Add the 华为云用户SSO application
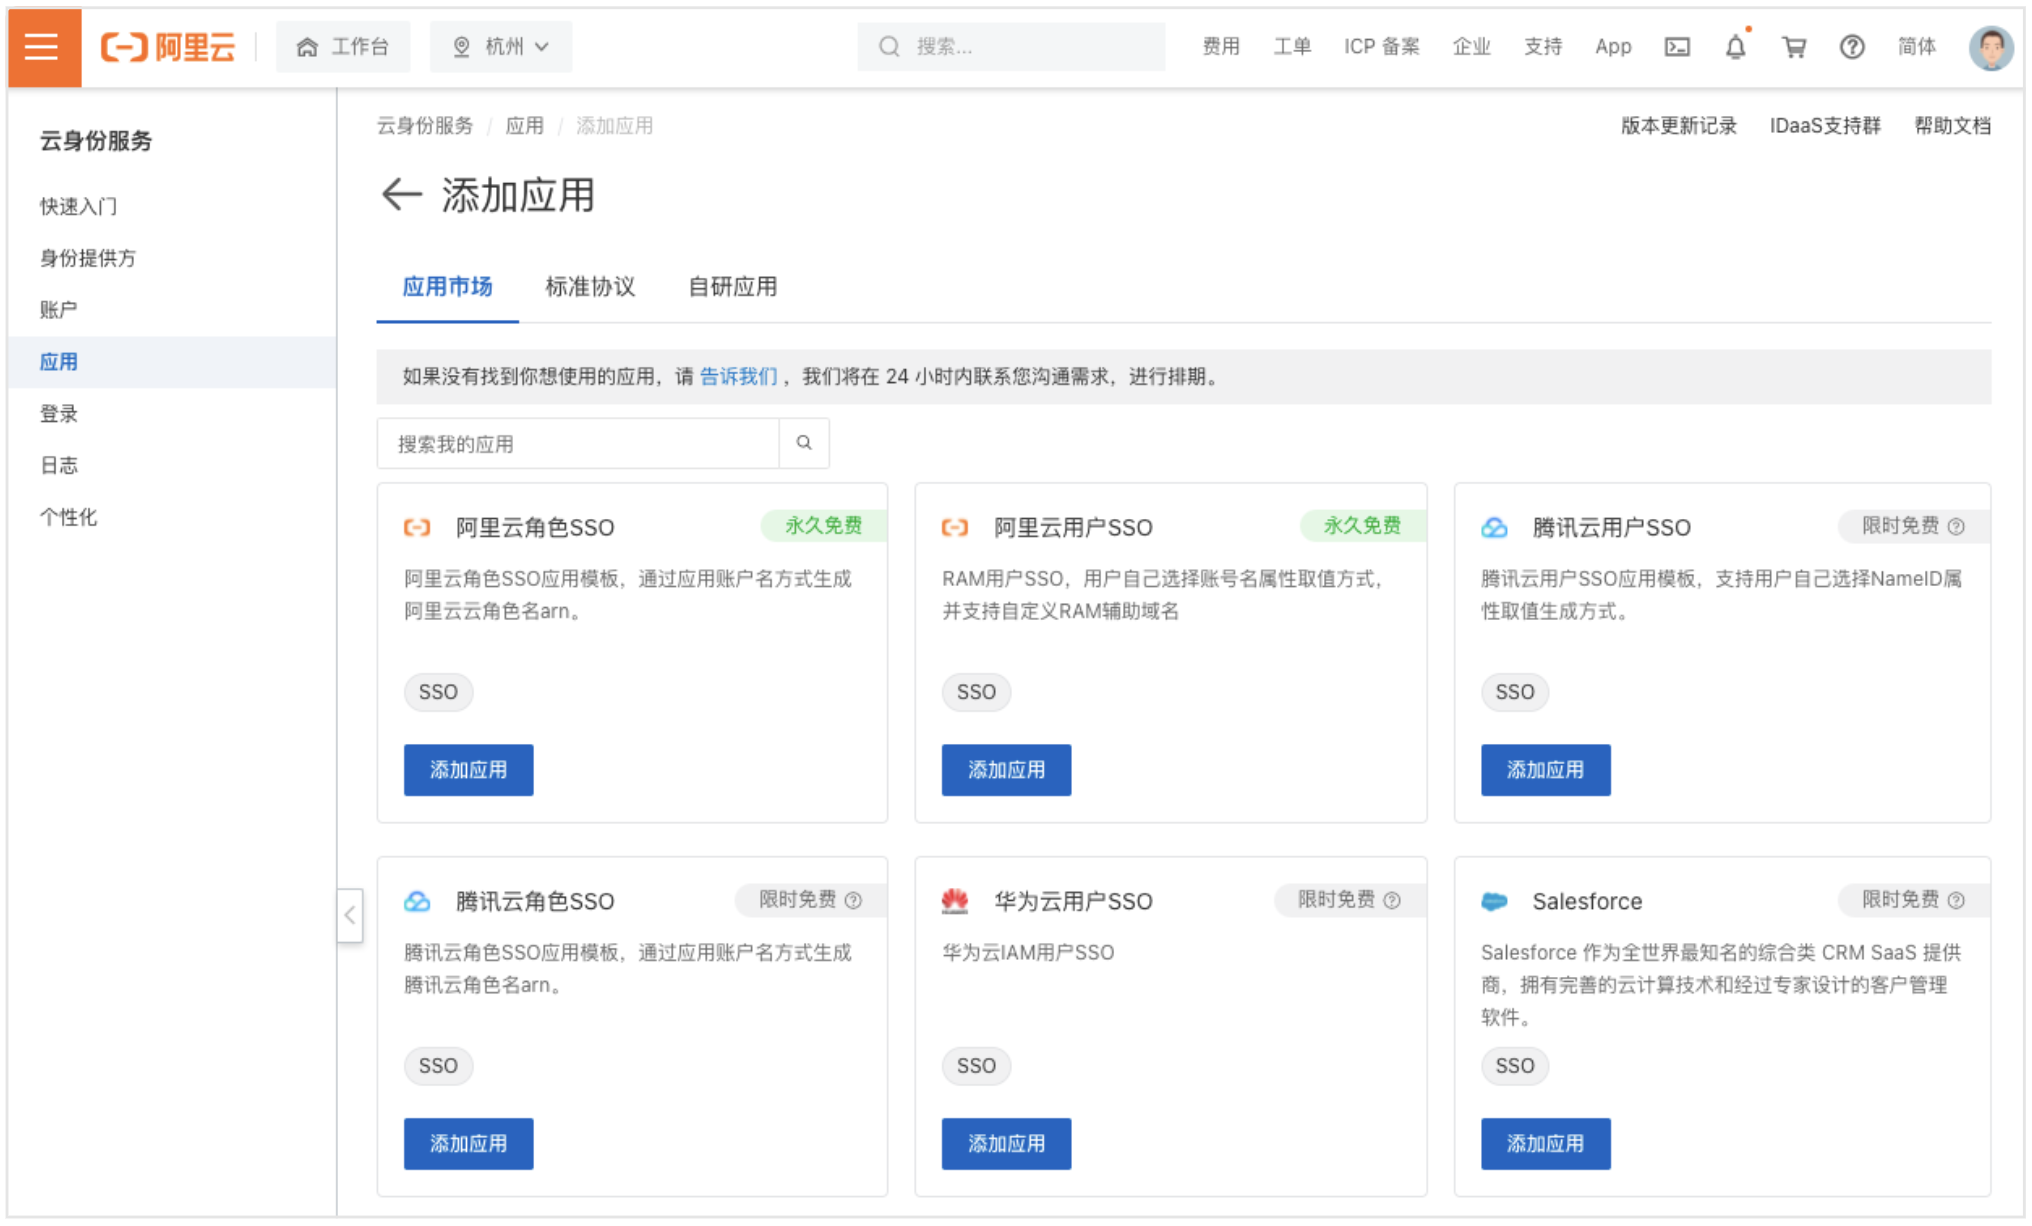The image size is (2032, 1226). point(1006,1144)
